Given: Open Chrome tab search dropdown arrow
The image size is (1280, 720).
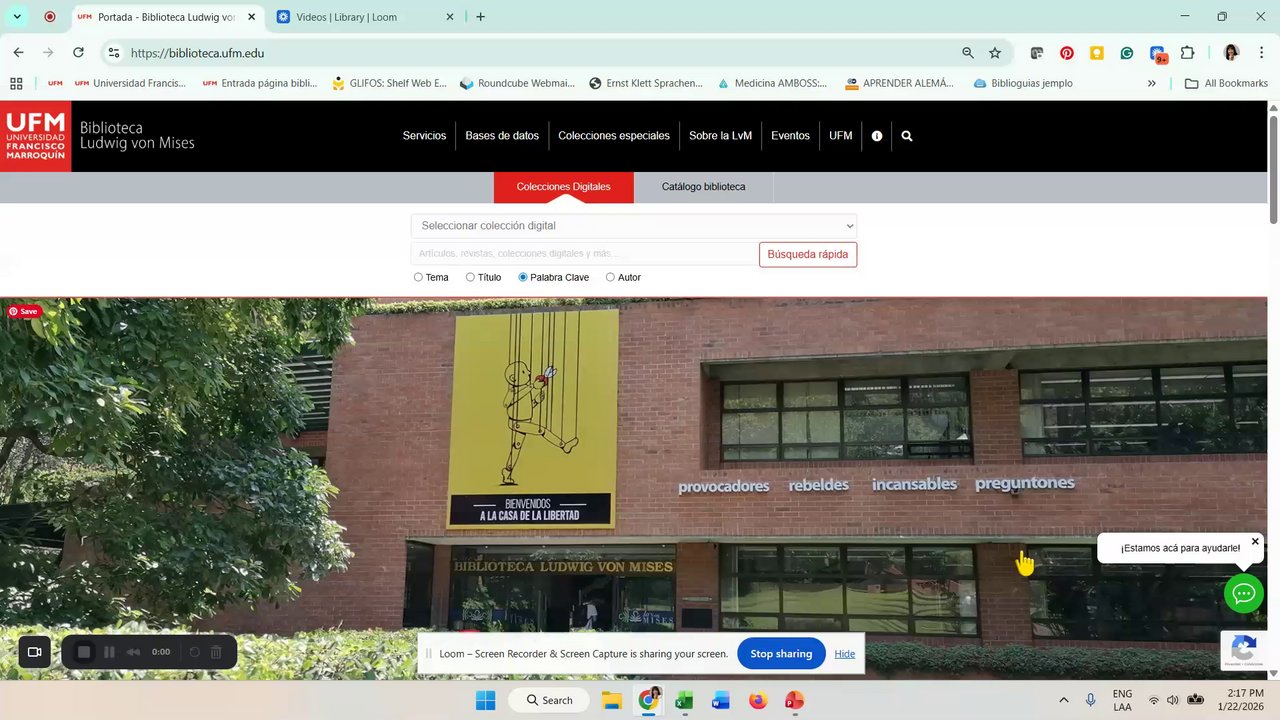Looking at the screenshot, I should coord(17,17).
